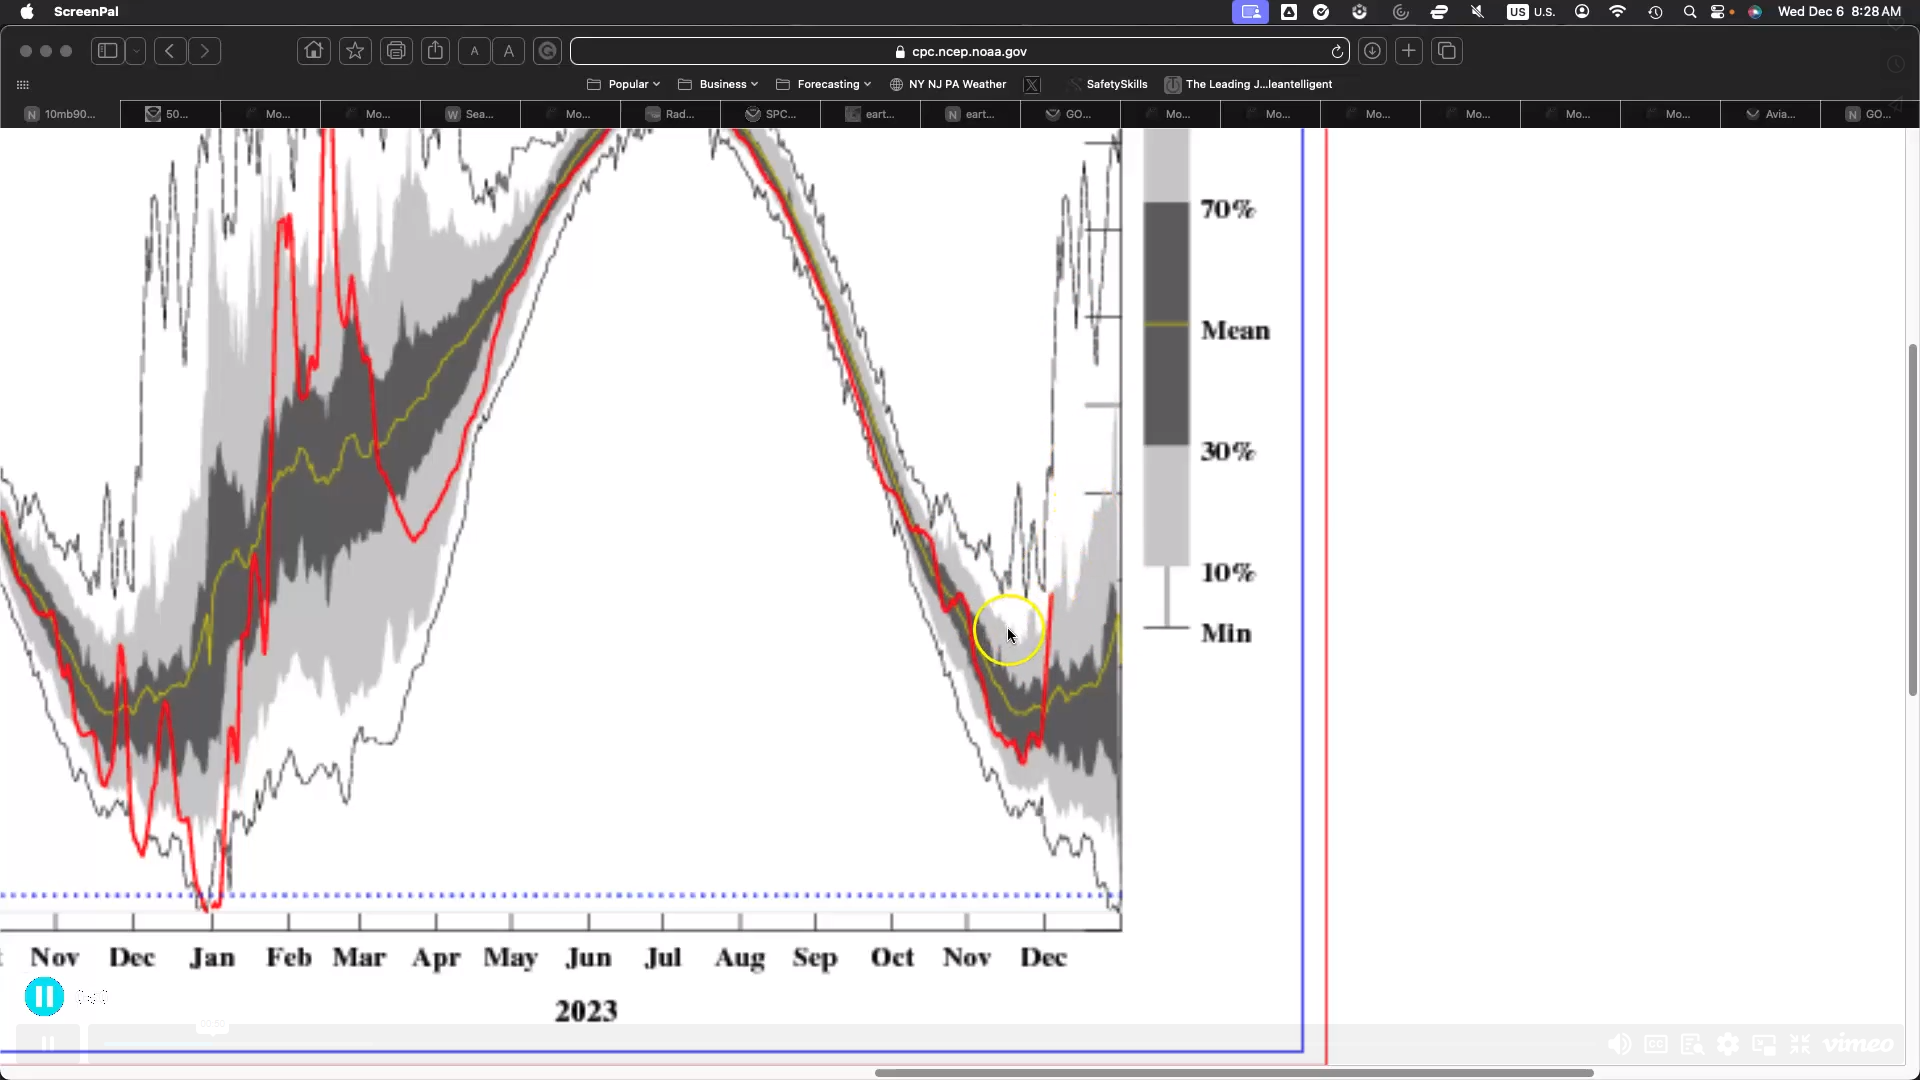The width and height of the screenshot is (1920, 1080).
Task: Adjust Vimeo volume speaker icon
Action: point(1620,1044)
